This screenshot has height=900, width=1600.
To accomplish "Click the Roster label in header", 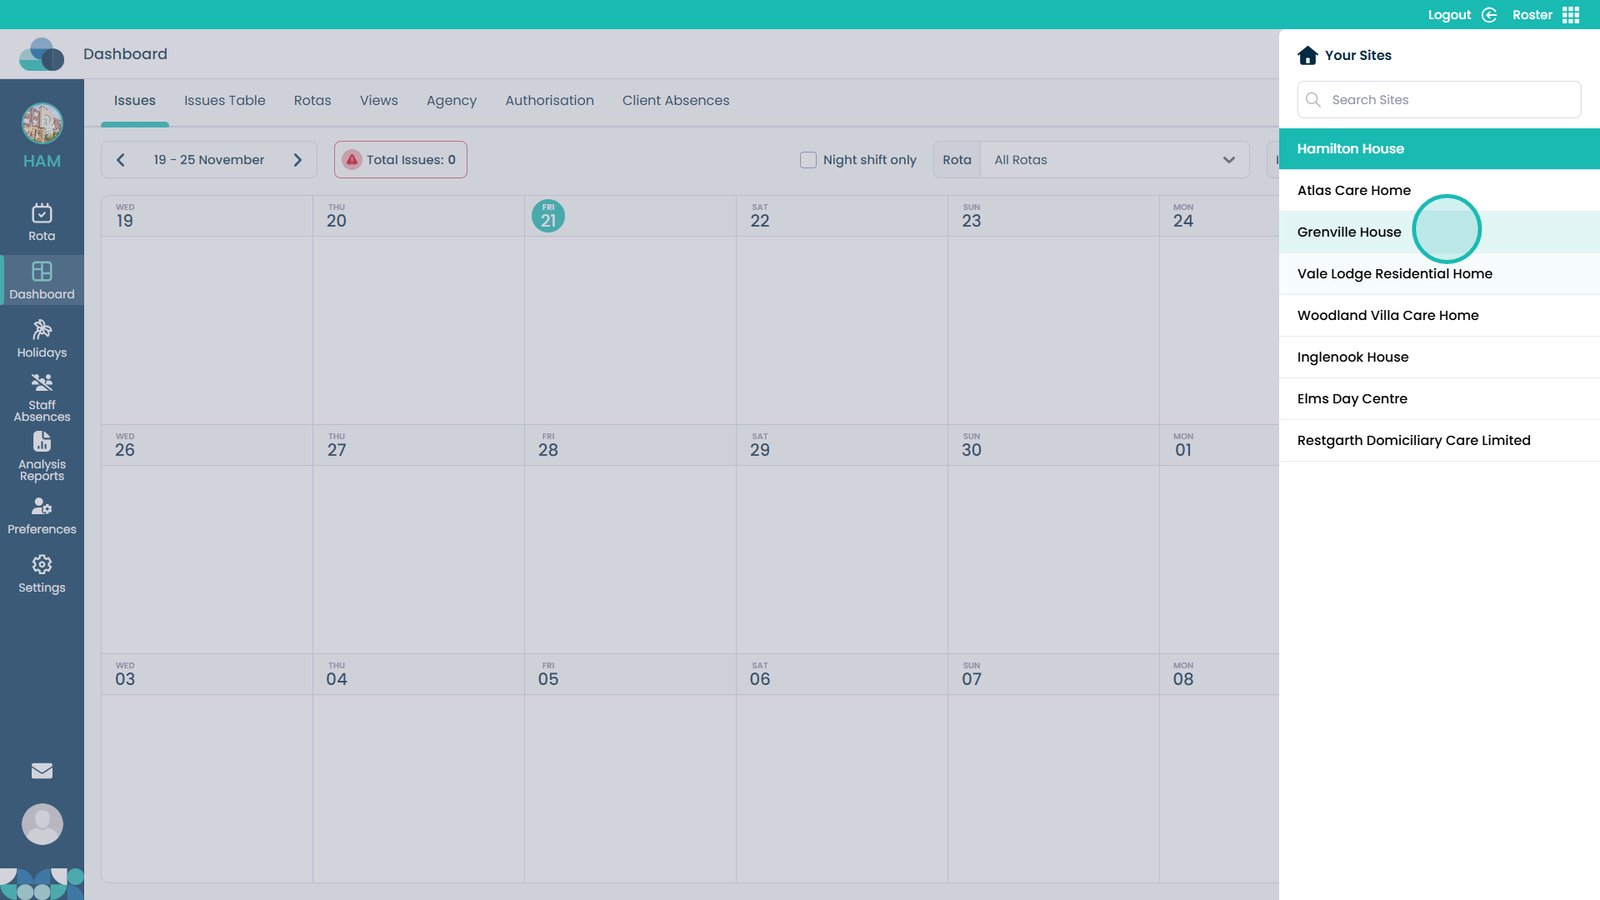I will [1532, 15].
